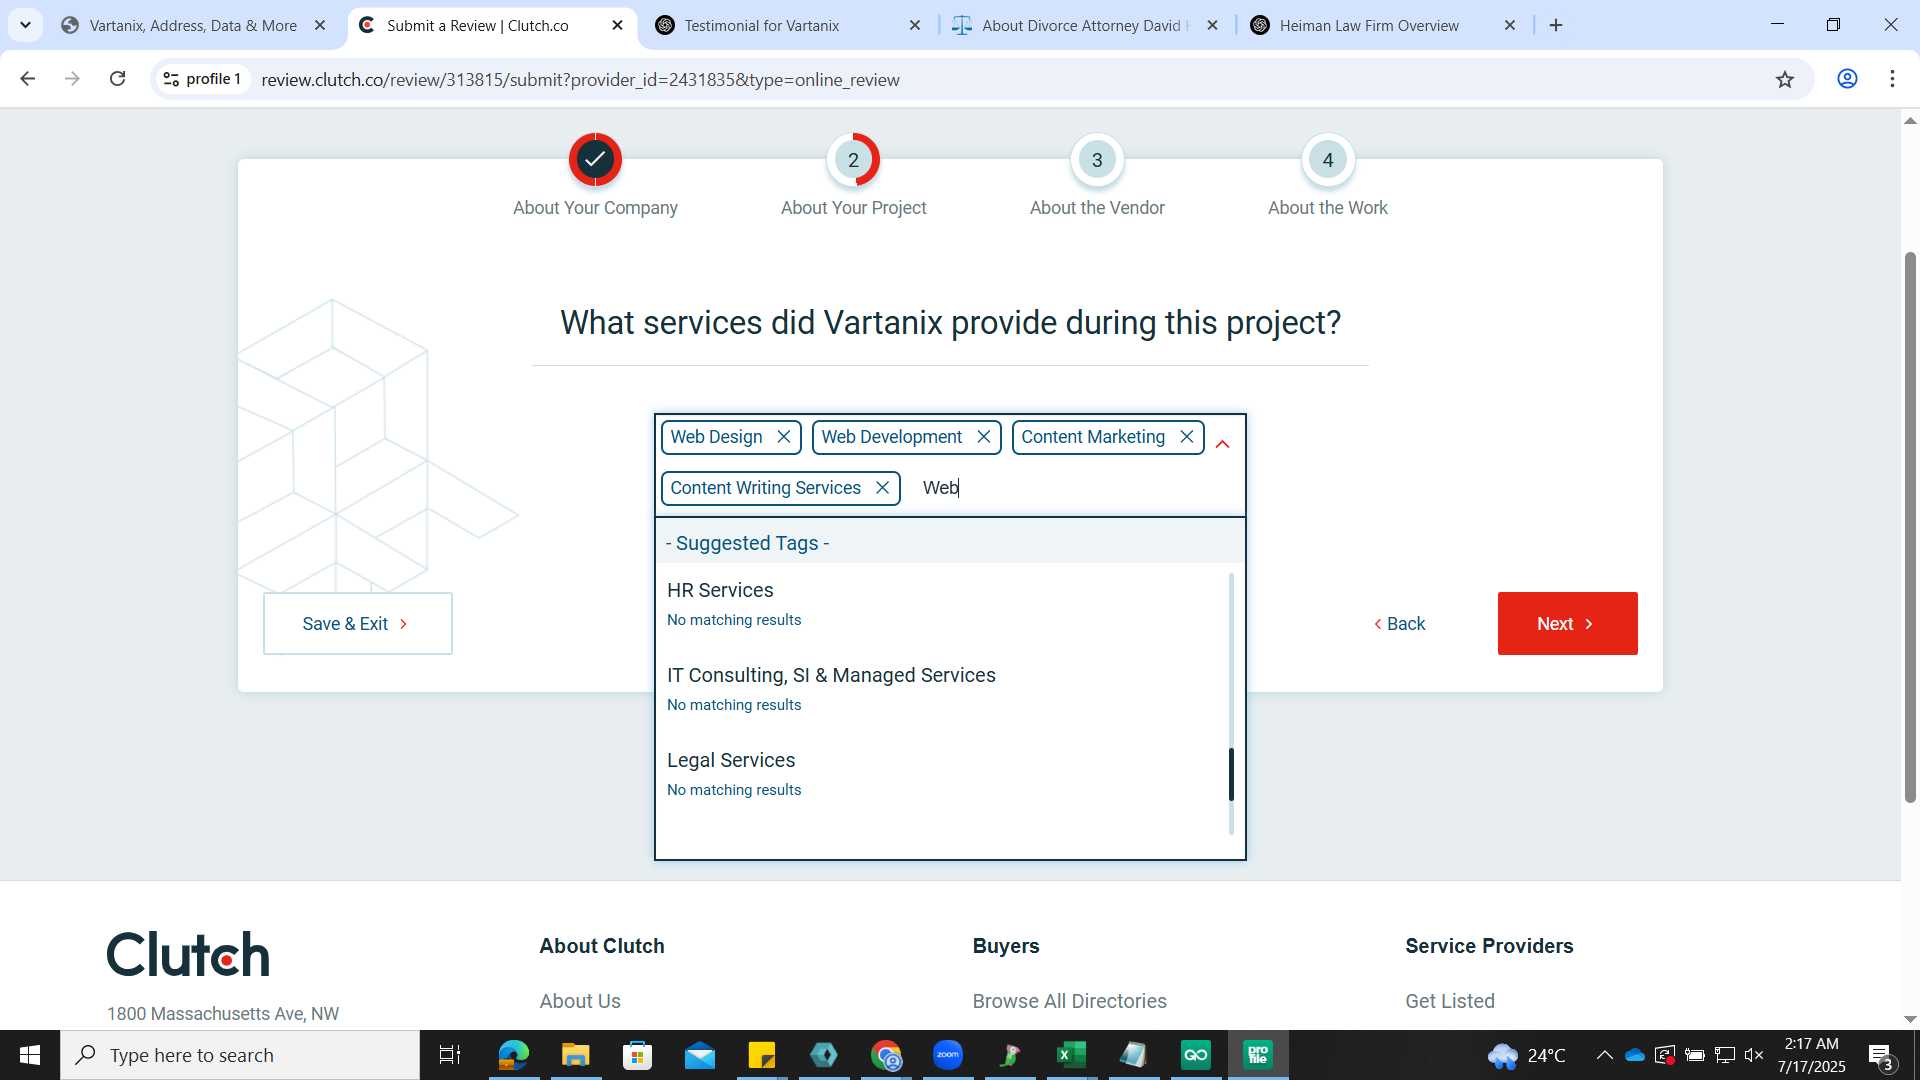
Task: Click Save & Exit
Action: coord(357,624)
